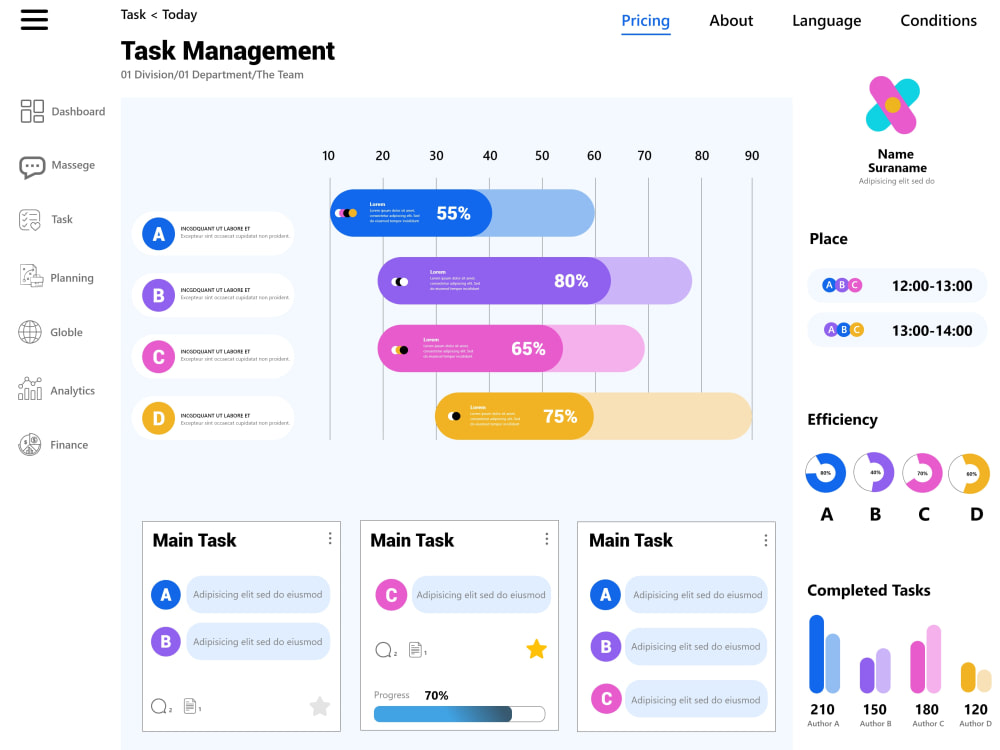This screenshot has height=750, width=1000.
Task: Open task entry beside A in the first card
Action: click(x=258, y=594)
